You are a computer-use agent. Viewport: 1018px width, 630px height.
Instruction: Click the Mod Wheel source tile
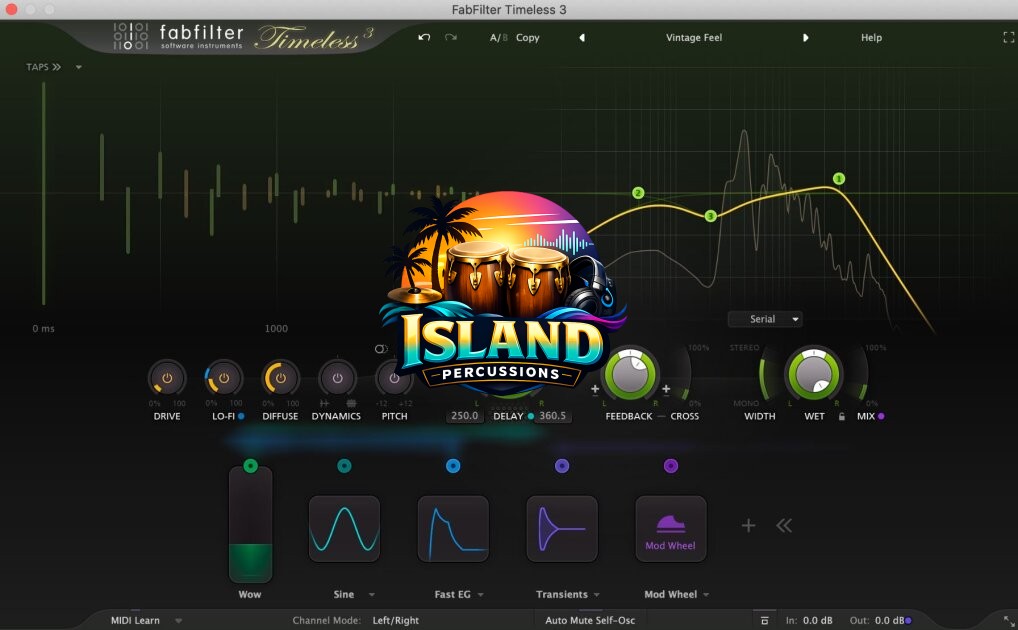pos(671,529)
